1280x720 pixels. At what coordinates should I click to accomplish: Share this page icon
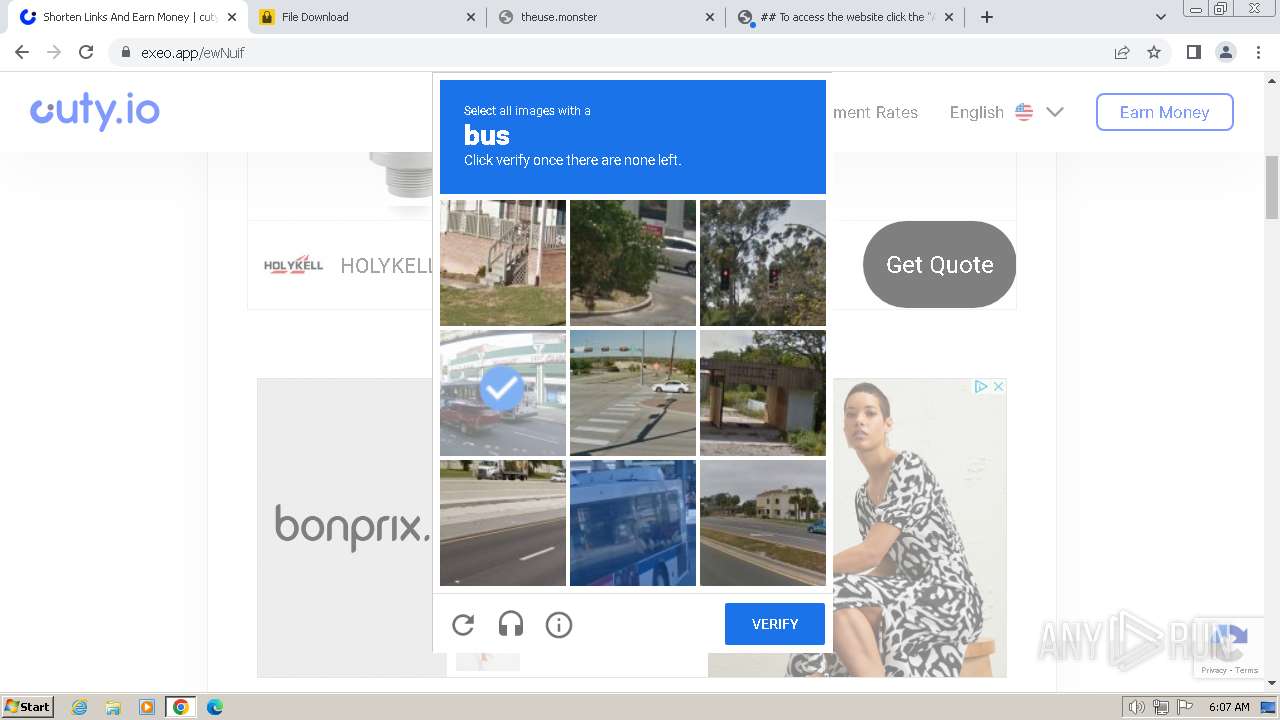pos(1122,52)
